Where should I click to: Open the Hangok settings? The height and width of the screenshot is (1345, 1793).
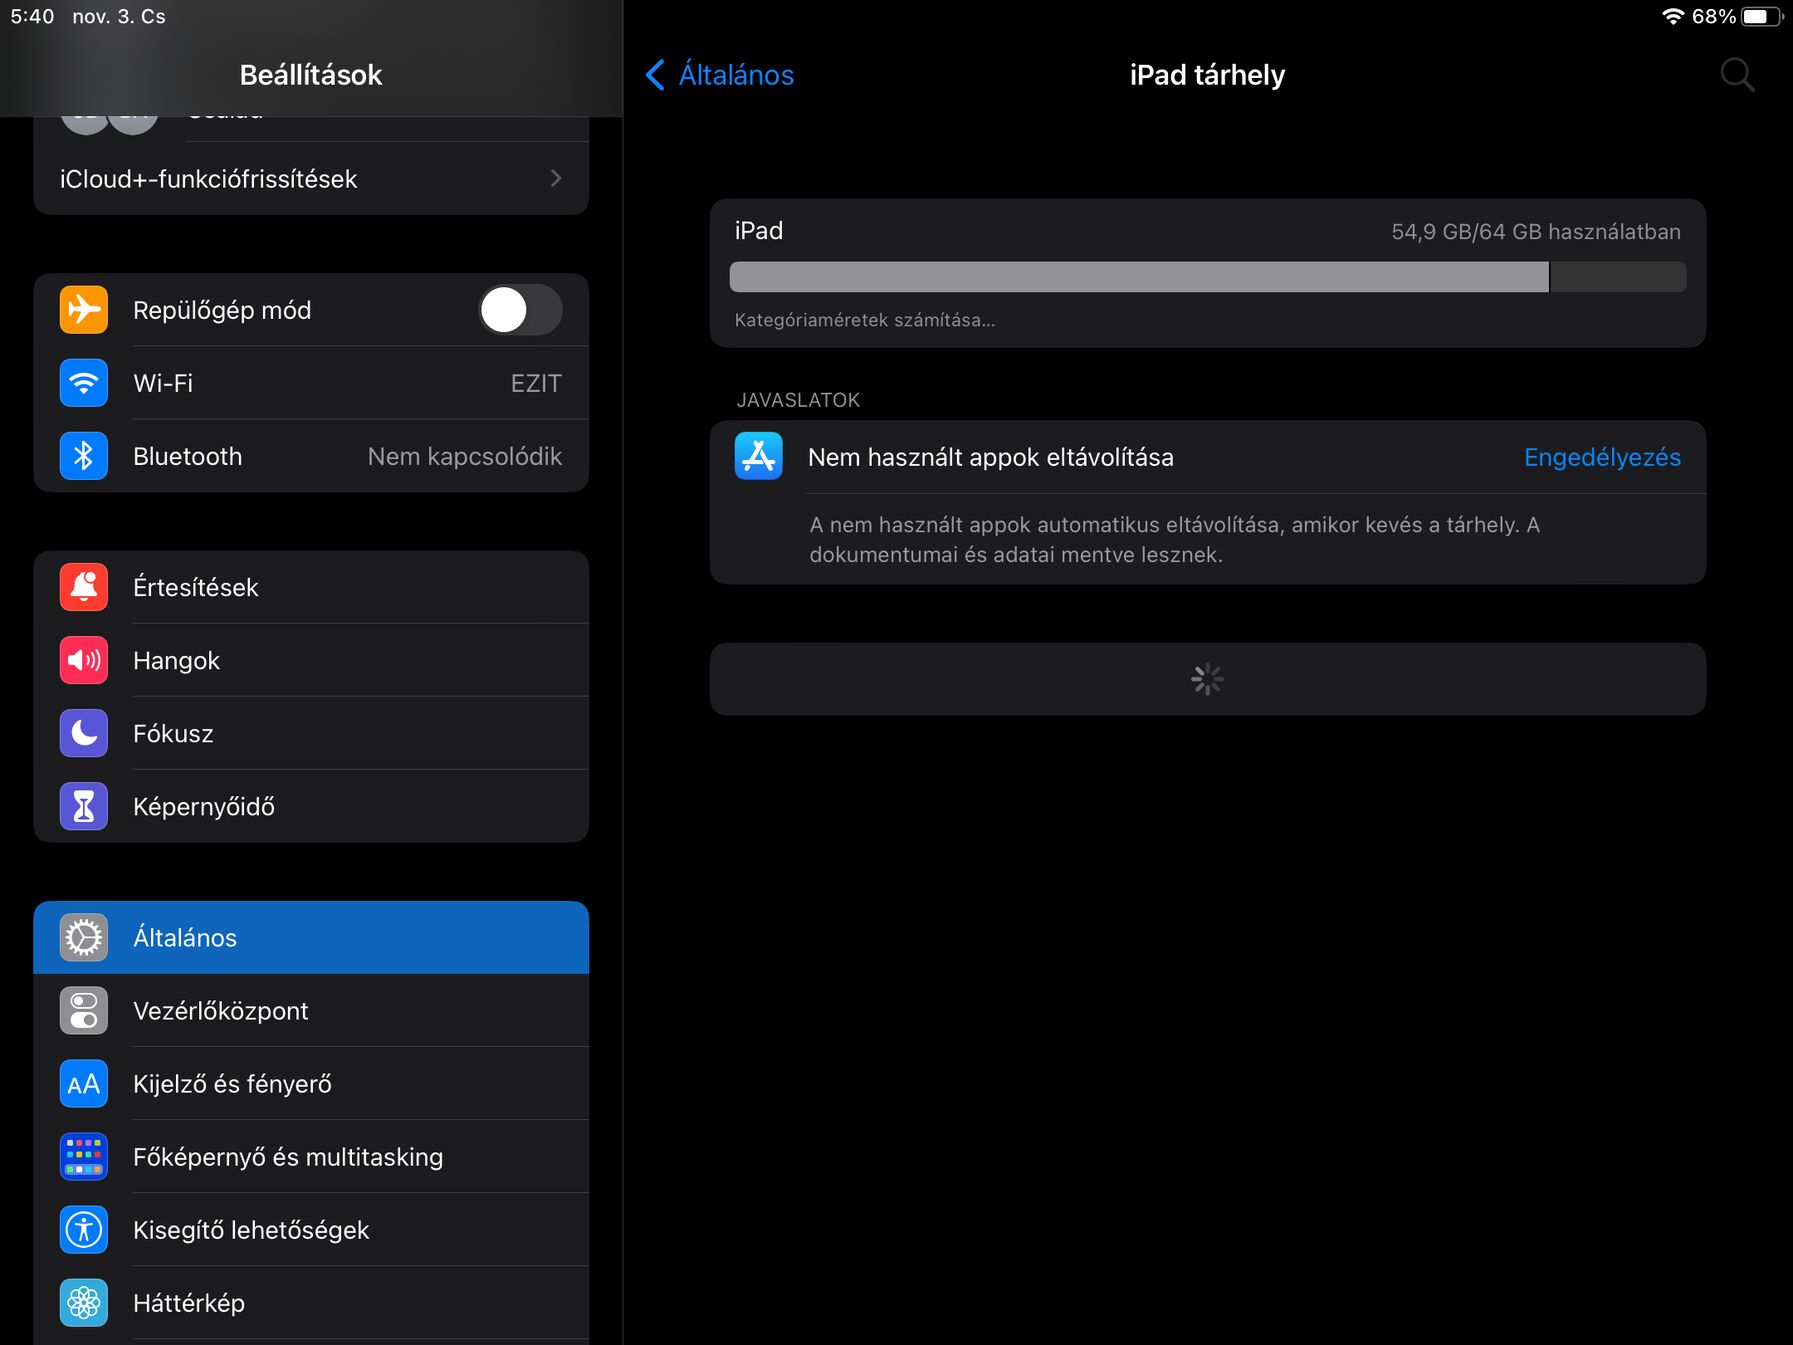tap(311, 660)
